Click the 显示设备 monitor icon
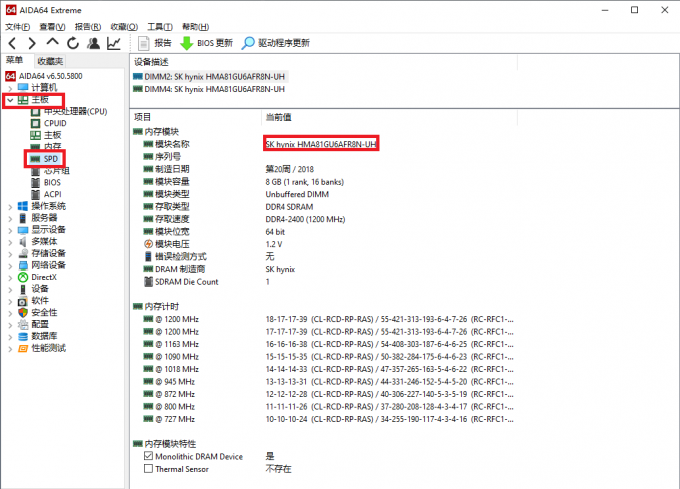 (23, 230)
